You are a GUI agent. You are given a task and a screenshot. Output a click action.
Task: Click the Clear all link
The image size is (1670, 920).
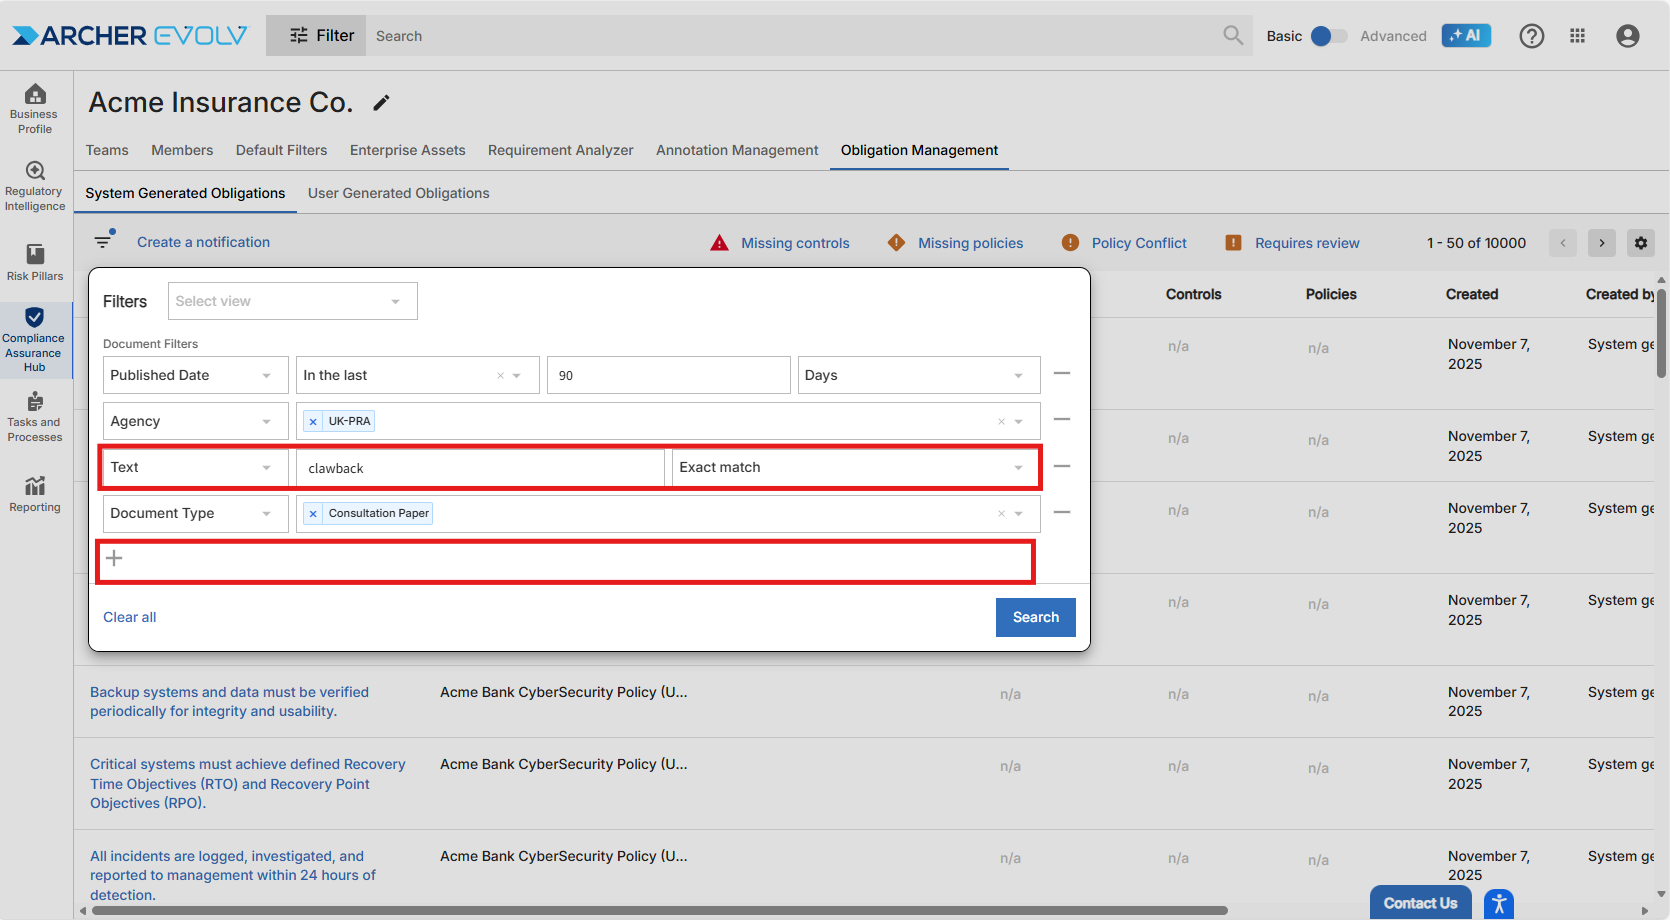pyautogui.click(x=130, y=617)
